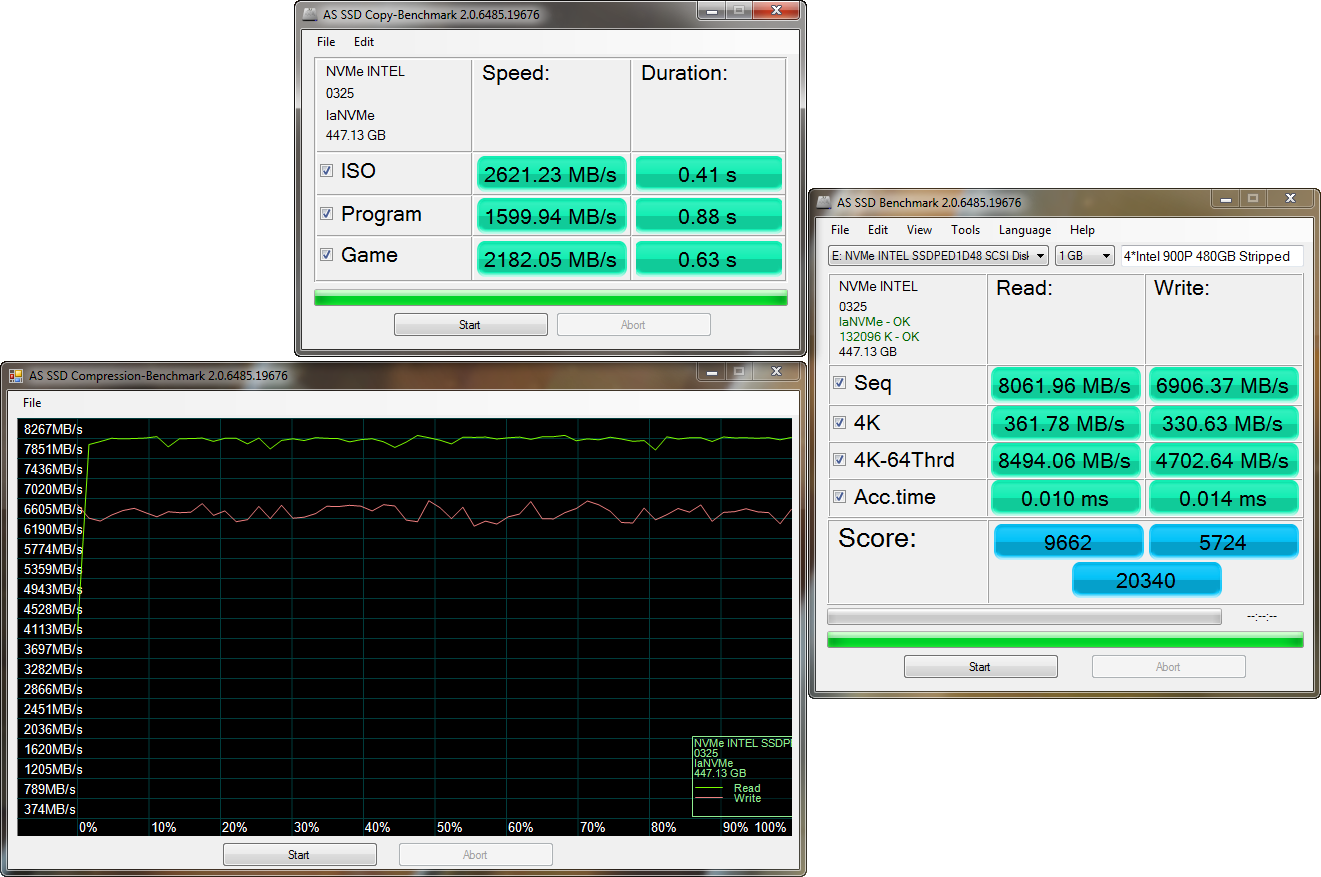
Task: Uncheck the Game checkbox in Copy-Benchmark
Action: pos(326,255)
